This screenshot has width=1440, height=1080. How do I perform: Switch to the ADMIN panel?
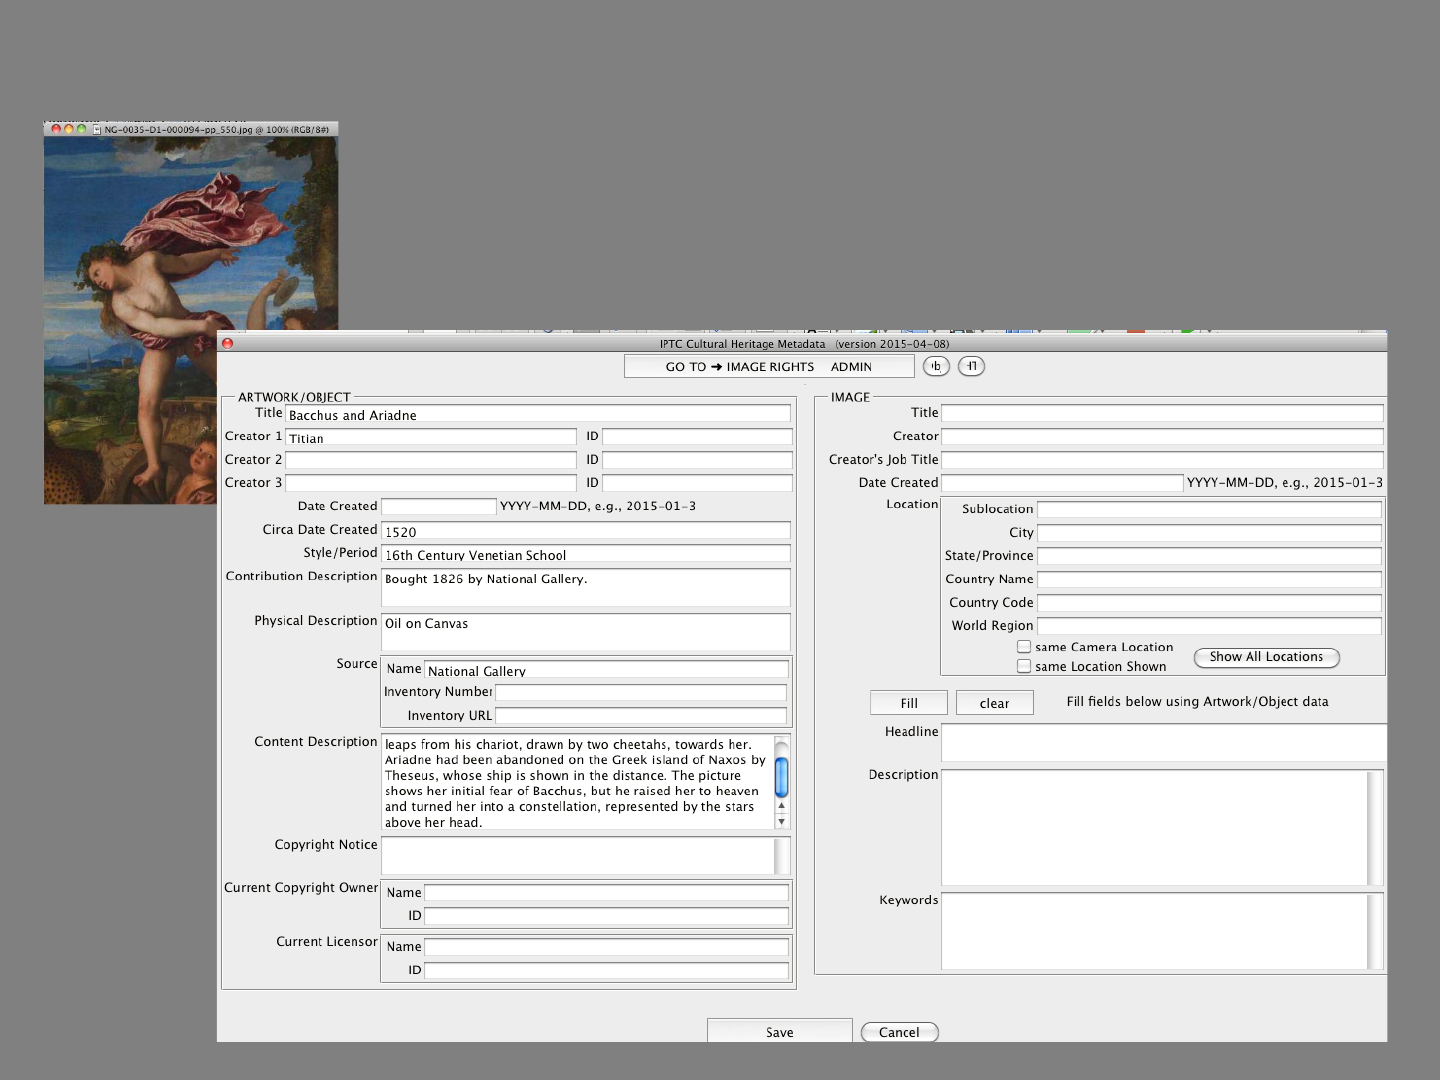click(851, 367)
